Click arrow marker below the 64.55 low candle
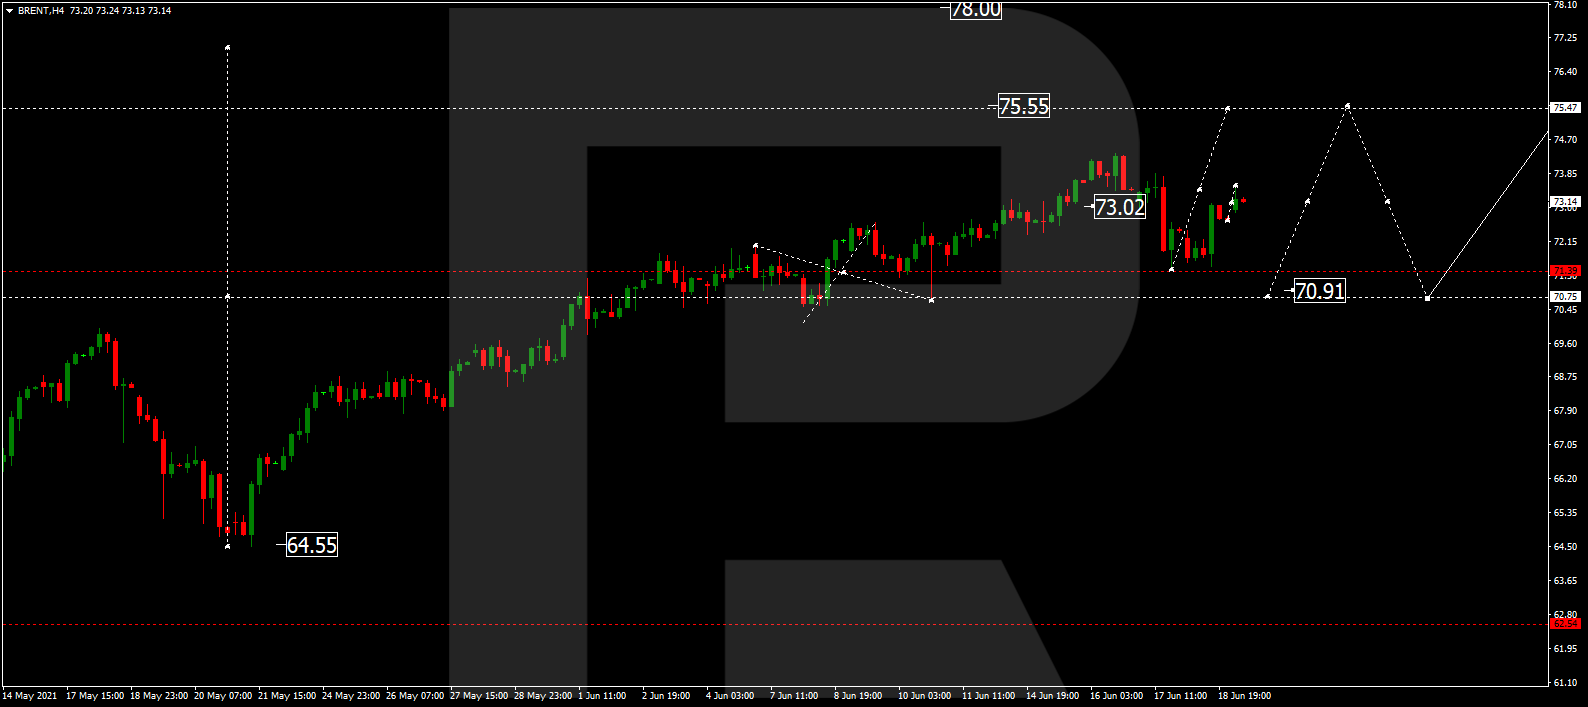 (228, 546)
